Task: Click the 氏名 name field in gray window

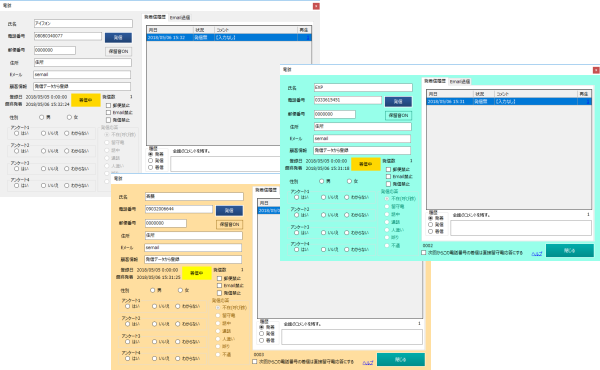Action: coord(83,23)
